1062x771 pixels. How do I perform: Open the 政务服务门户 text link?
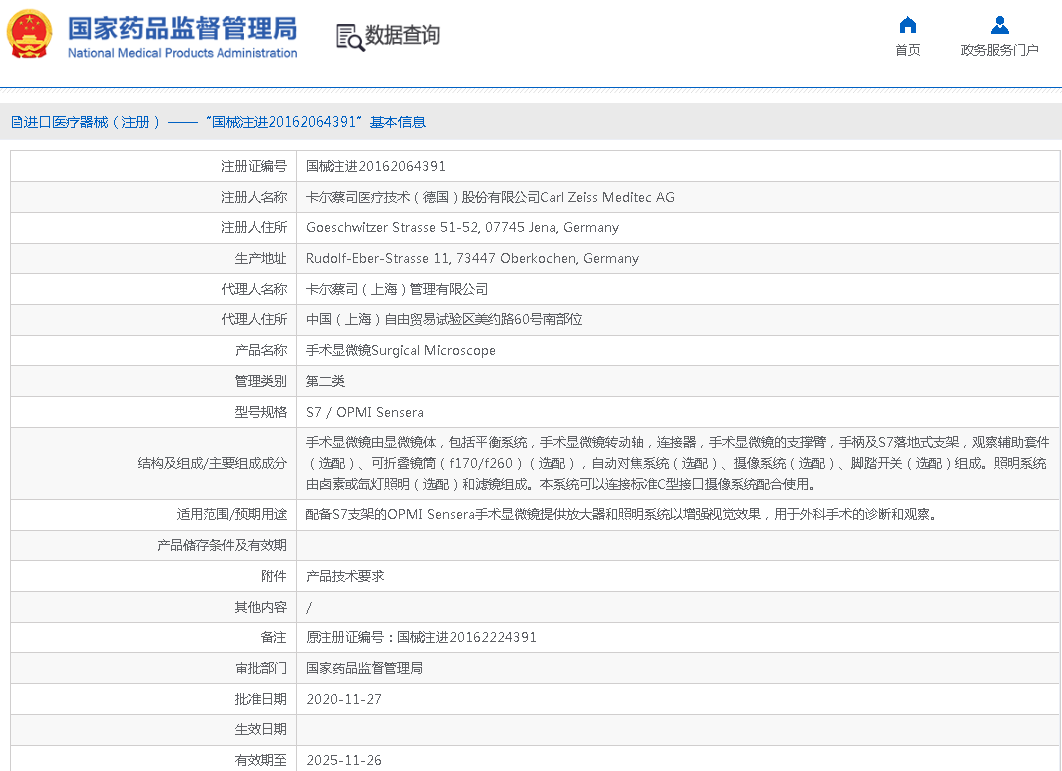[x=999, y=50]
